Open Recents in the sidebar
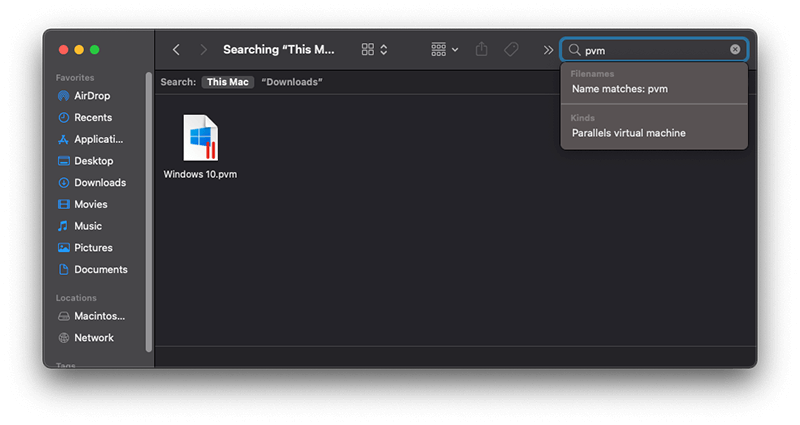 point(85,117)
